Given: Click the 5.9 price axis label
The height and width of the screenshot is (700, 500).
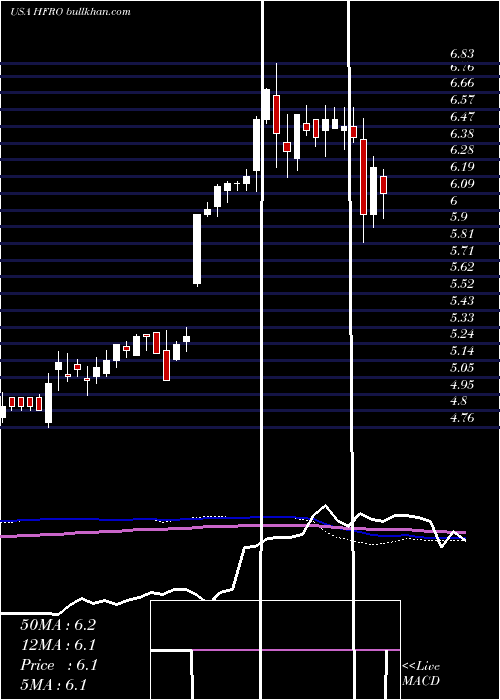Looking at the screenshot, I should [x=458, y=217].
